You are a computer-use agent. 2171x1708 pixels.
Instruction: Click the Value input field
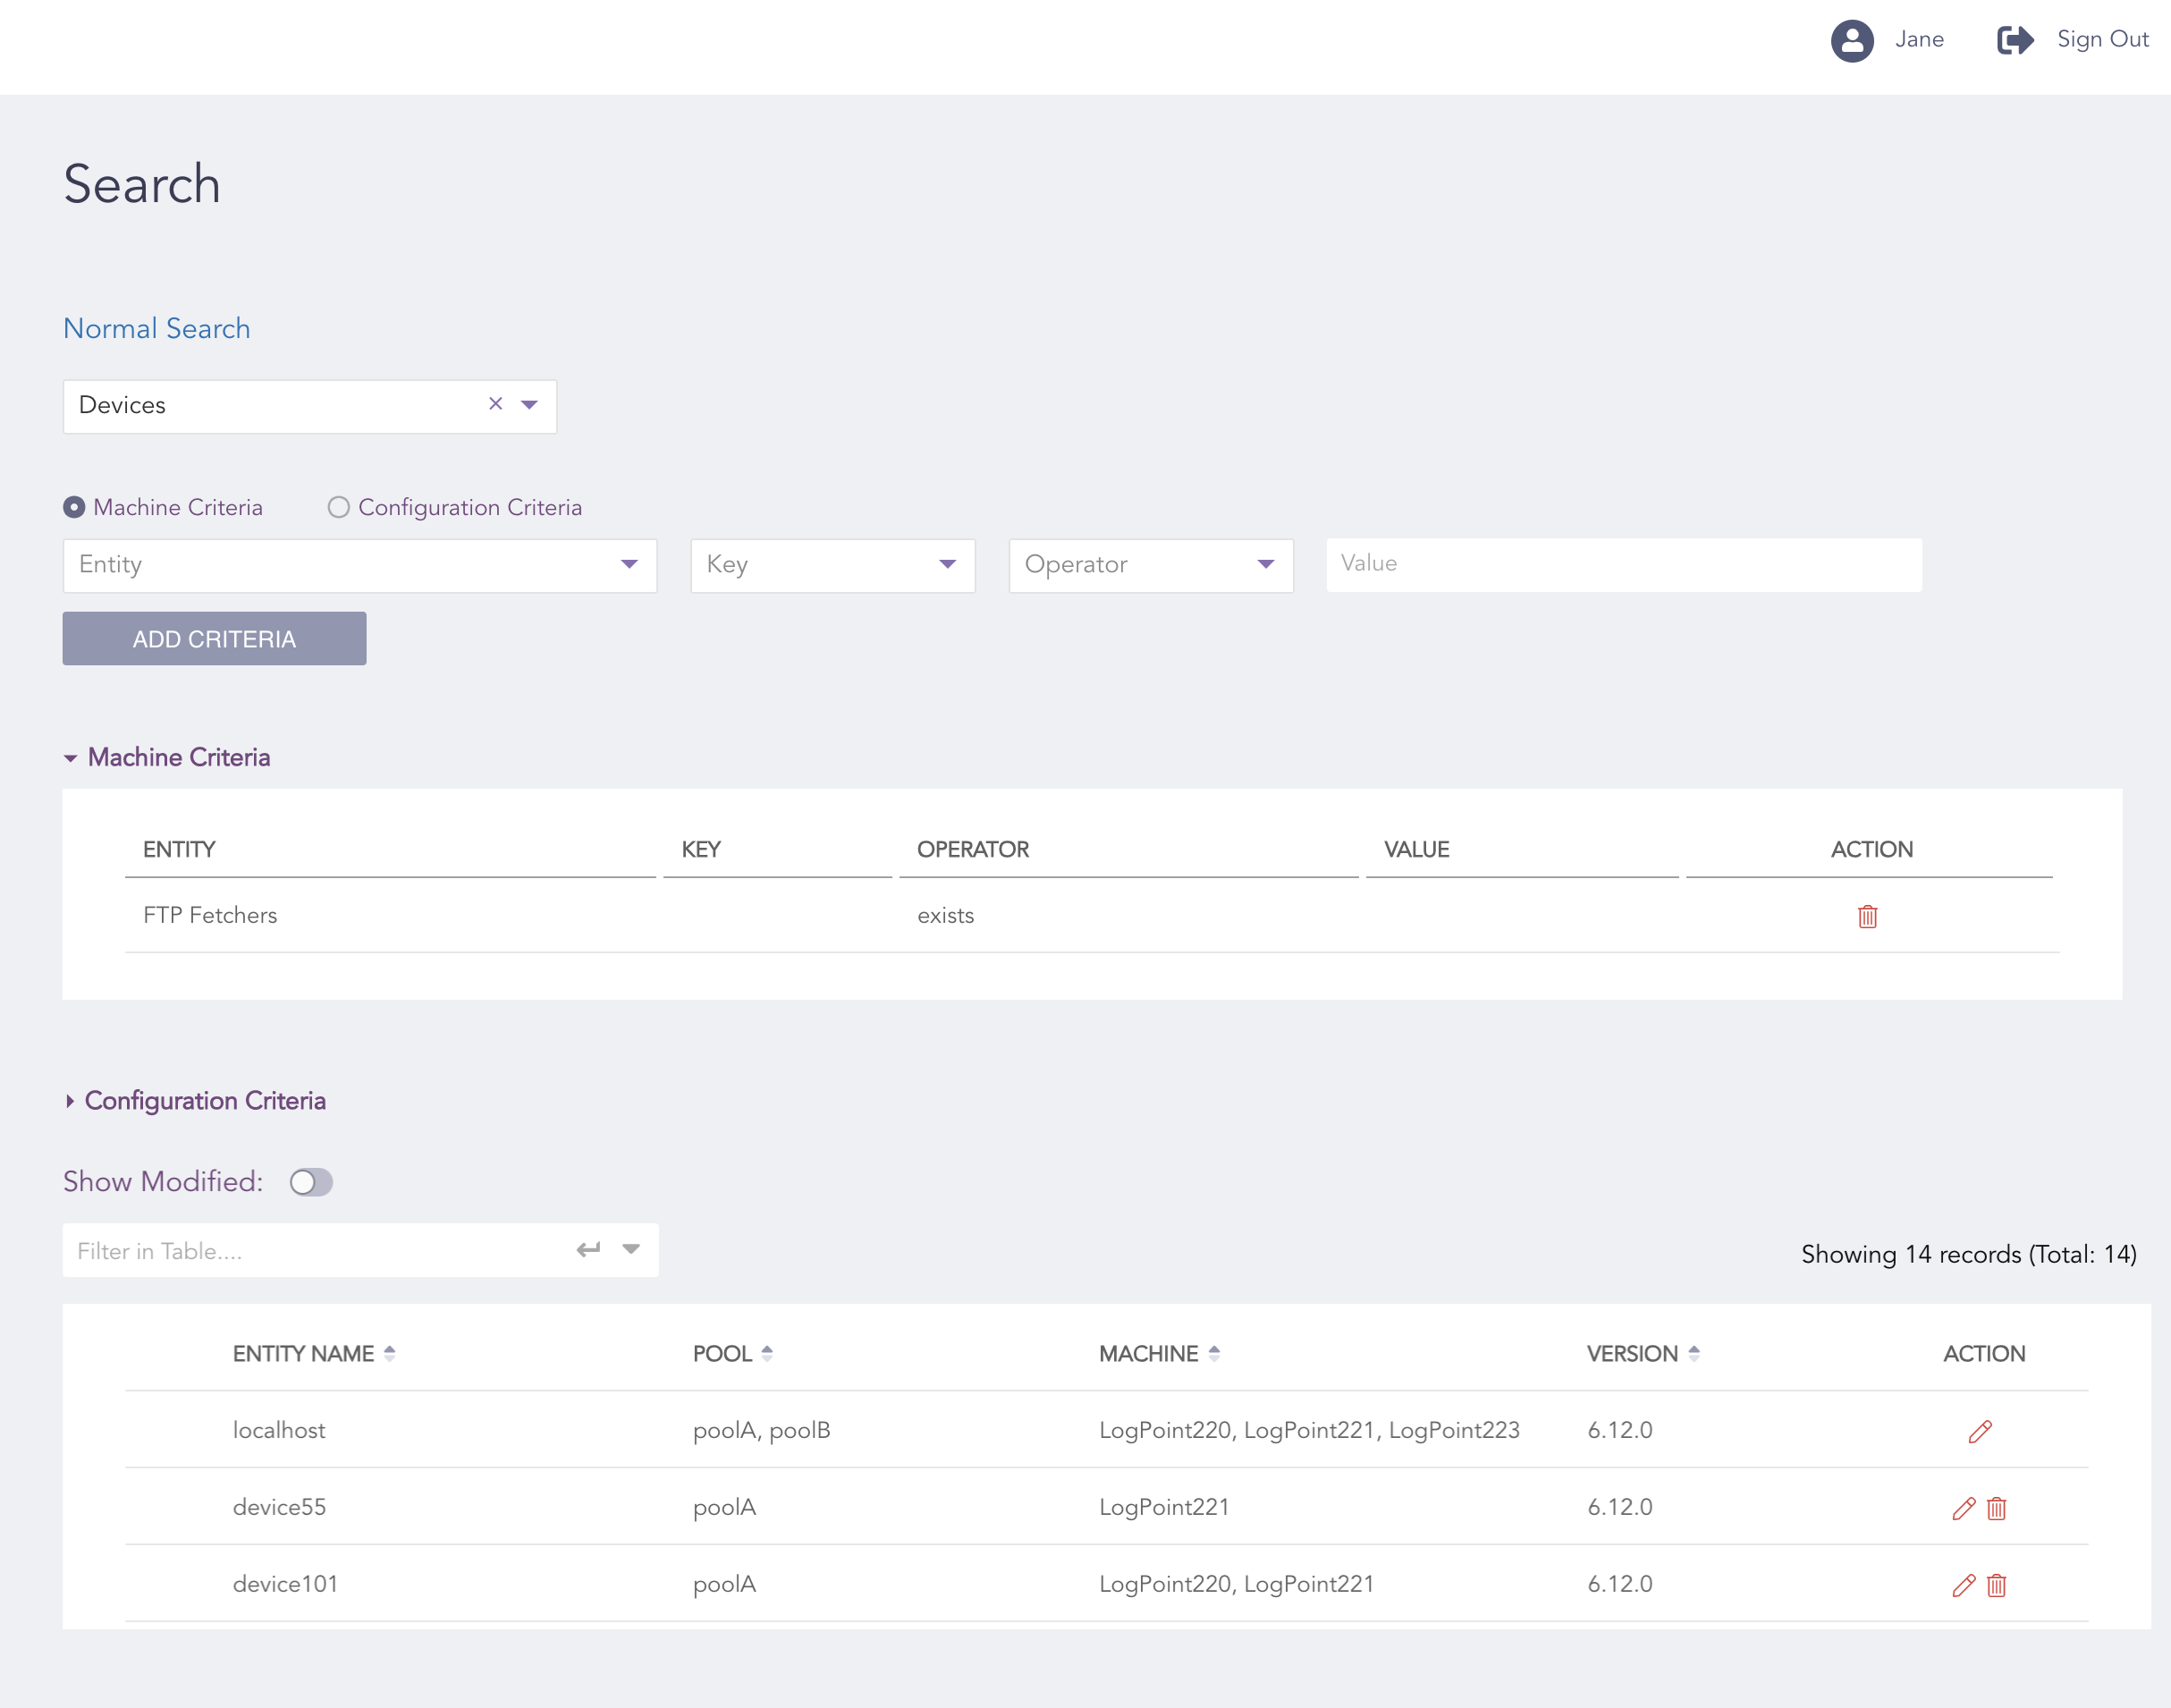point(1622,564)
